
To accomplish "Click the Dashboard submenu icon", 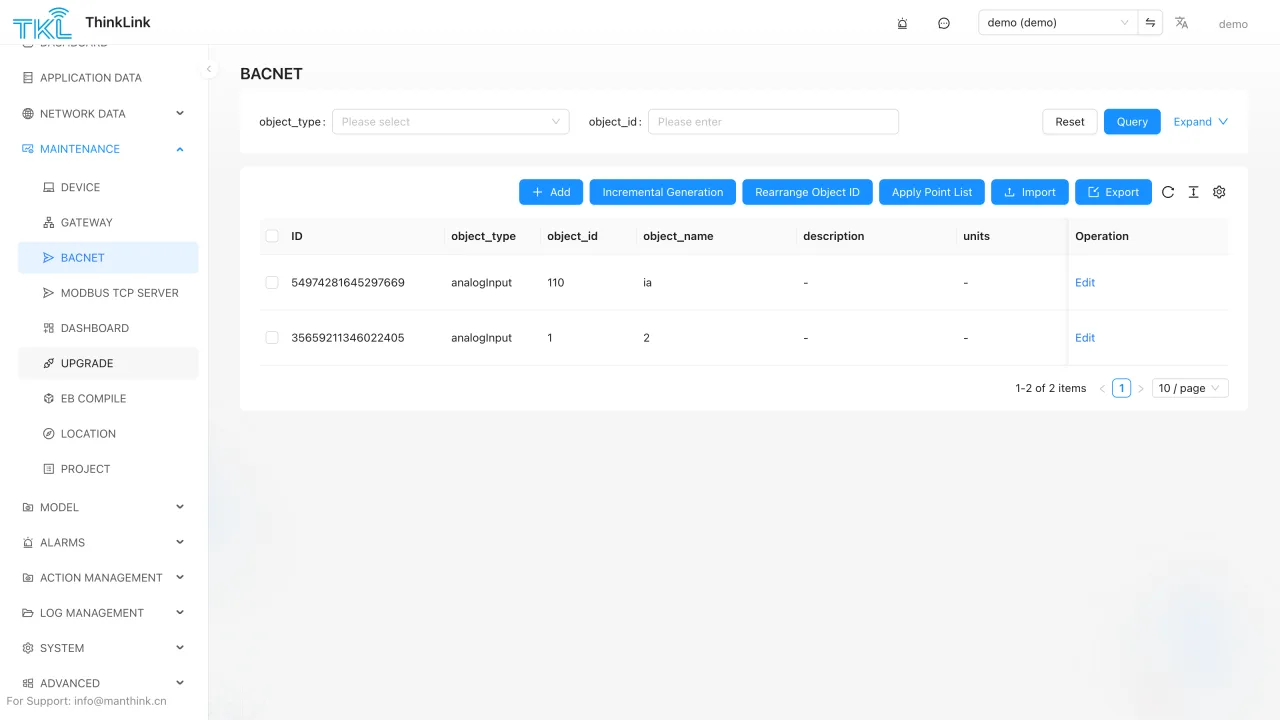I will [49, 328].
